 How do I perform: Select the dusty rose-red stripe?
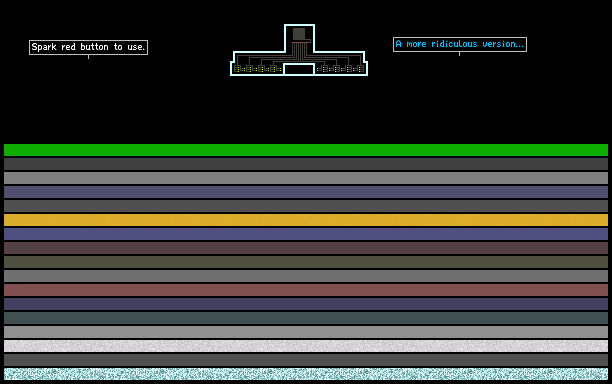tap(306, 290)
